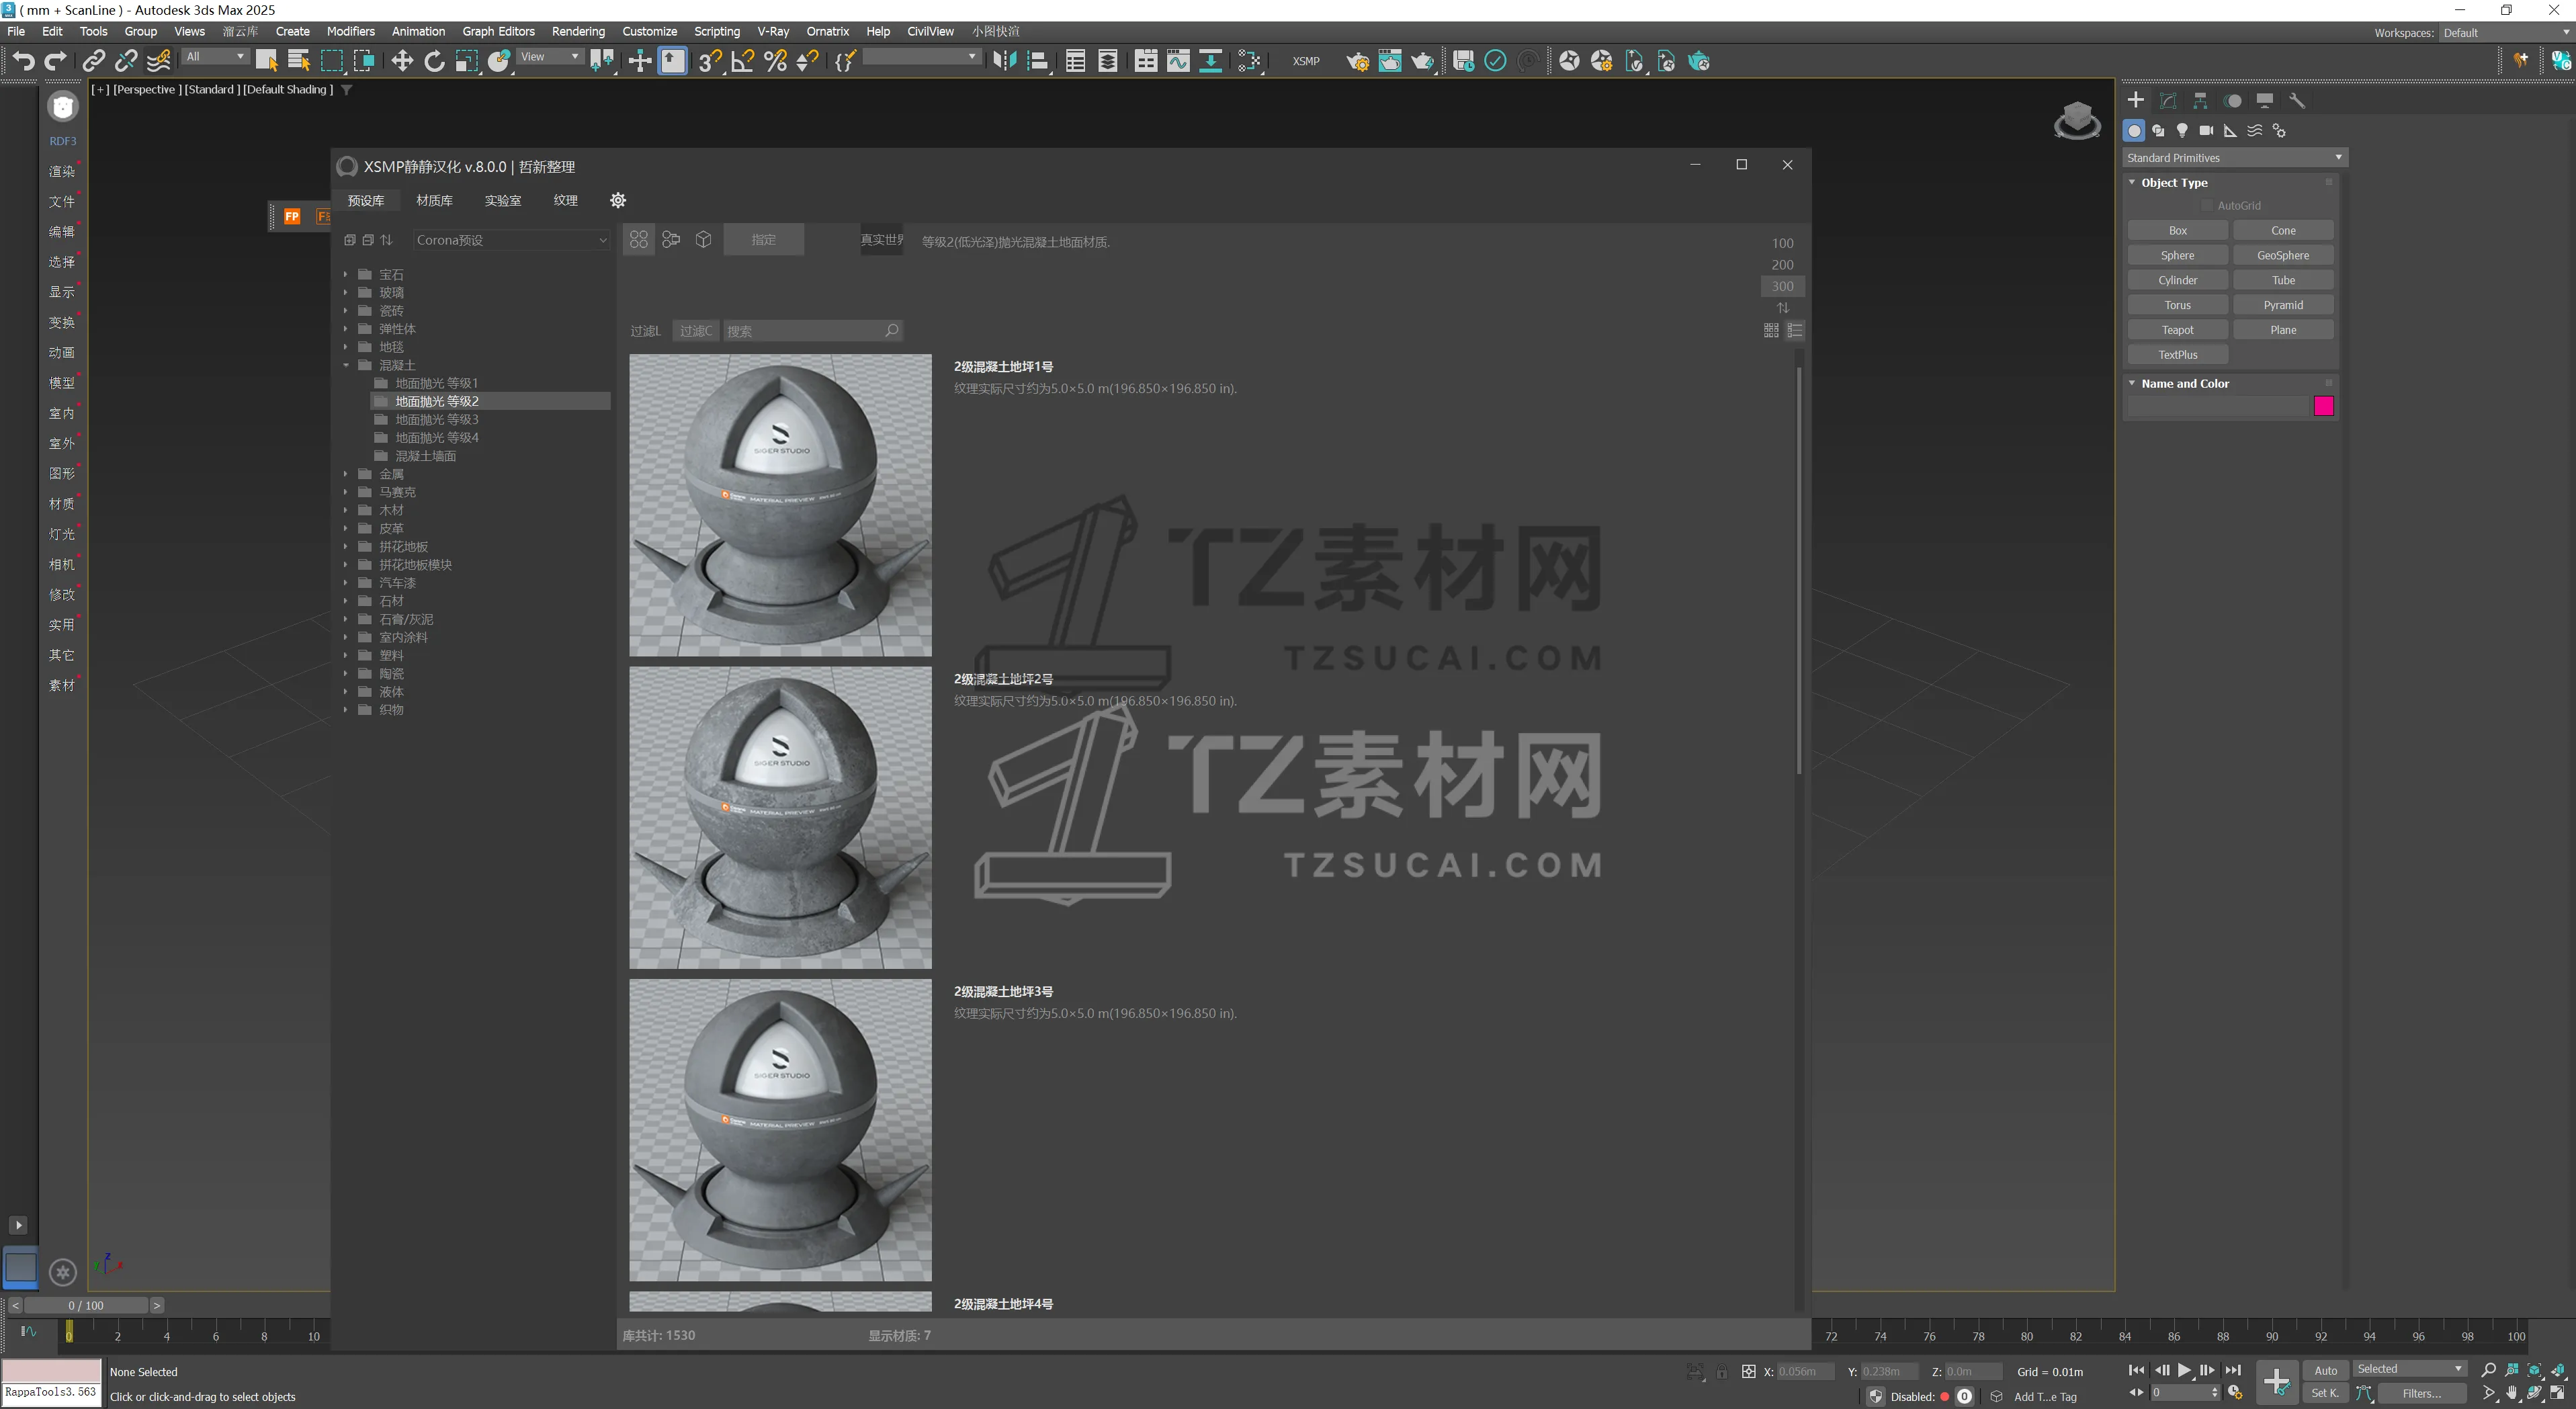Click the Teapot primitive button
This screenshot has height=1409, width=2576.
(2177, 330)
